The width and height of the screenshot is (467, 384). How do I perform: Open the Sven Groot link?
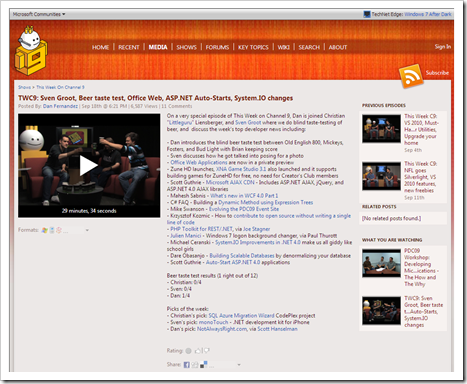248,122
